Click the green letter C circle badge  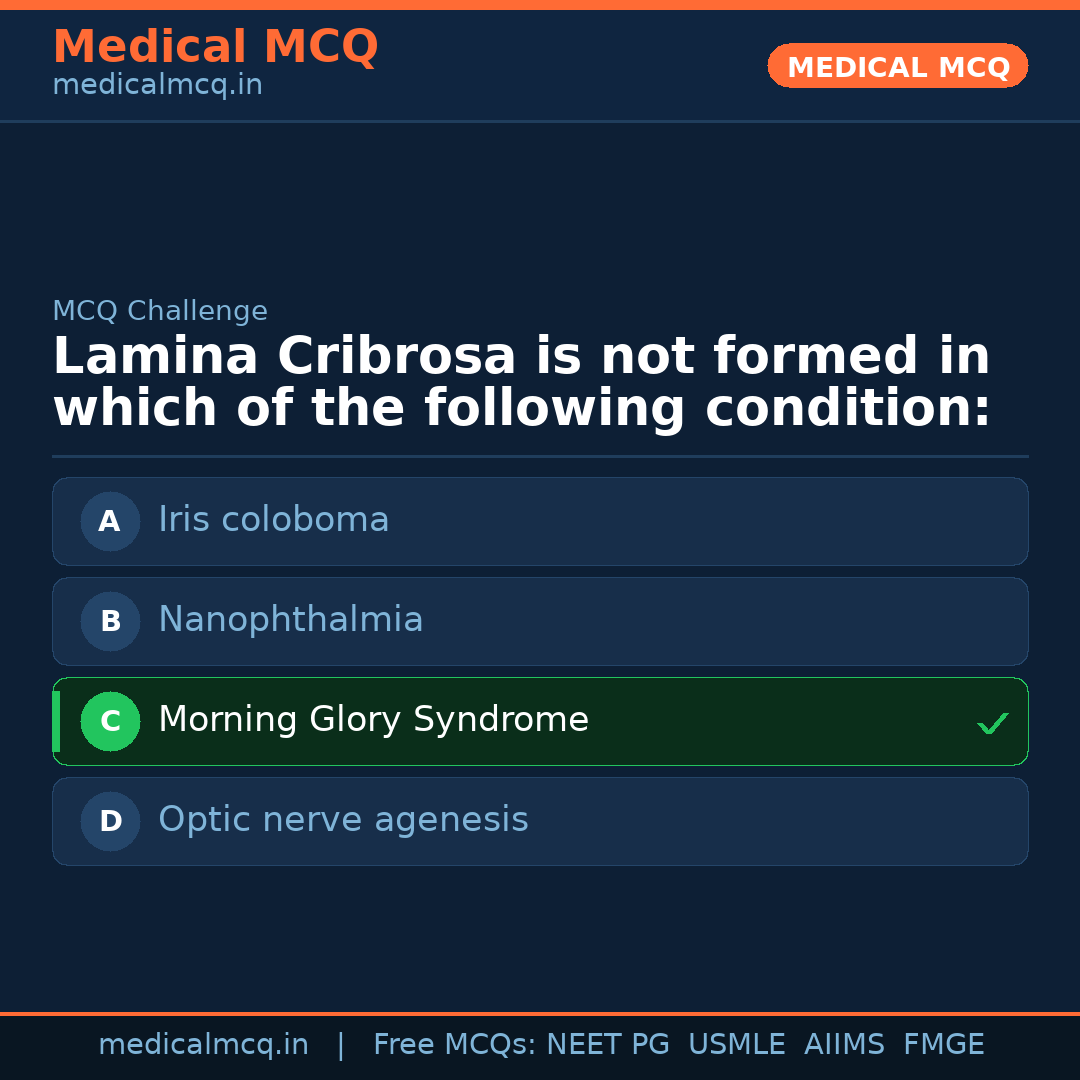(x=110, y=721)
